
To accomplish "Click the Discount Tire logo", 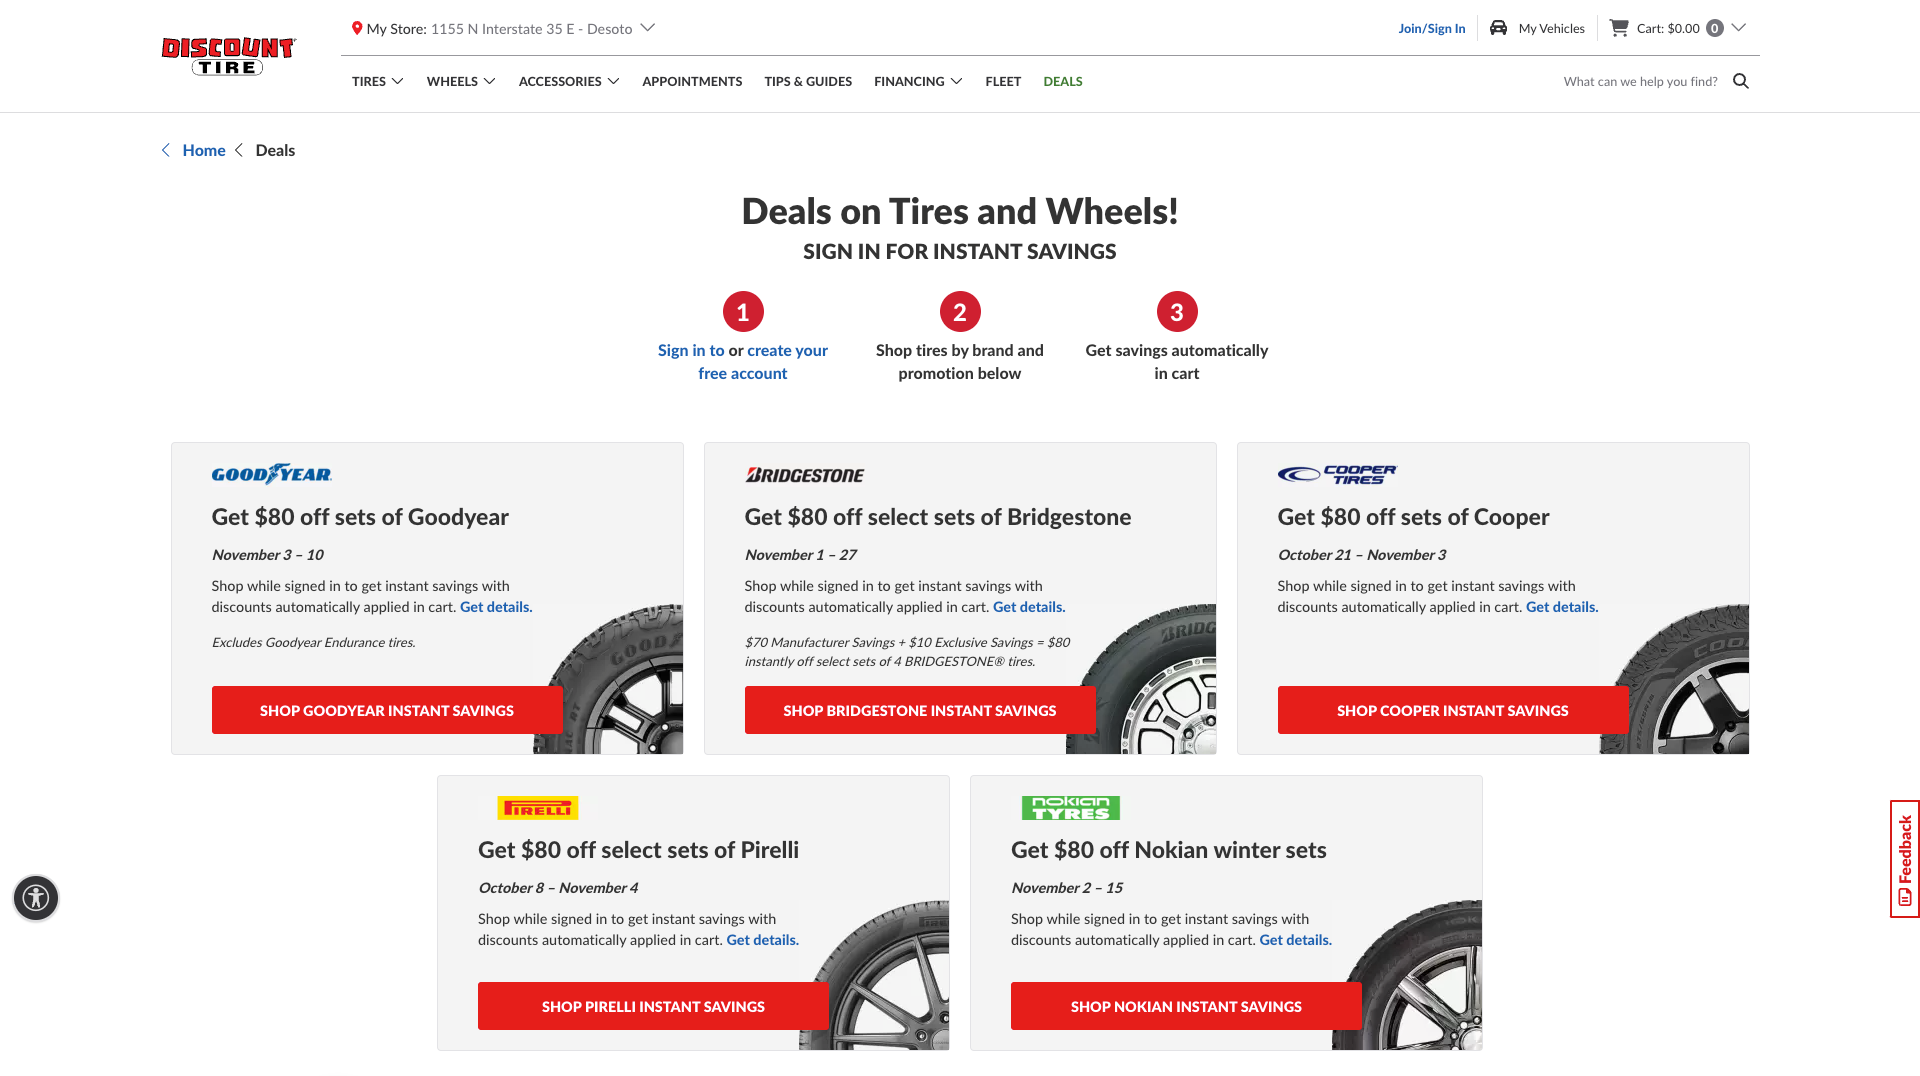I will pyautogui.click(x=228, y=56).
